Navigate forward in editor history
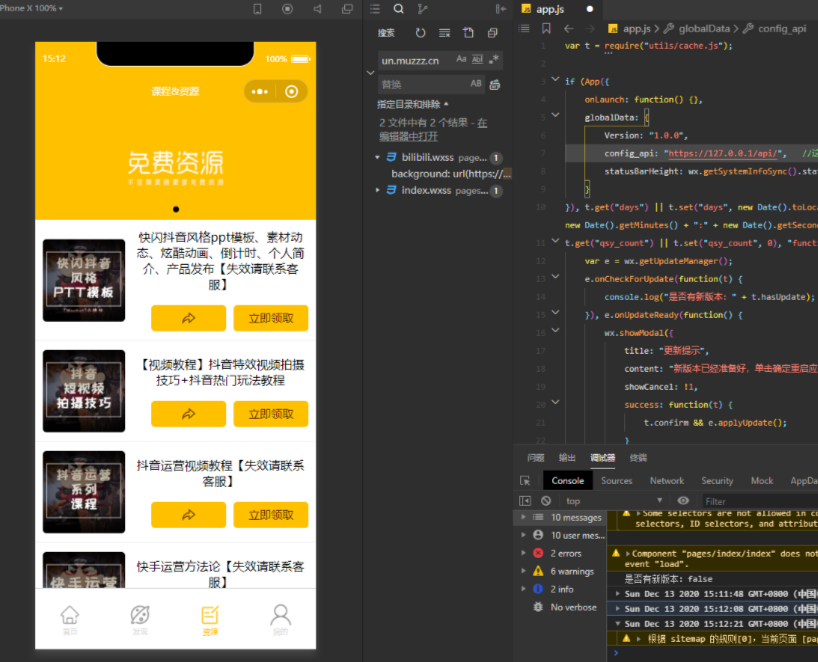Screen dimensions: 818x662 click(x=590, y=29)
